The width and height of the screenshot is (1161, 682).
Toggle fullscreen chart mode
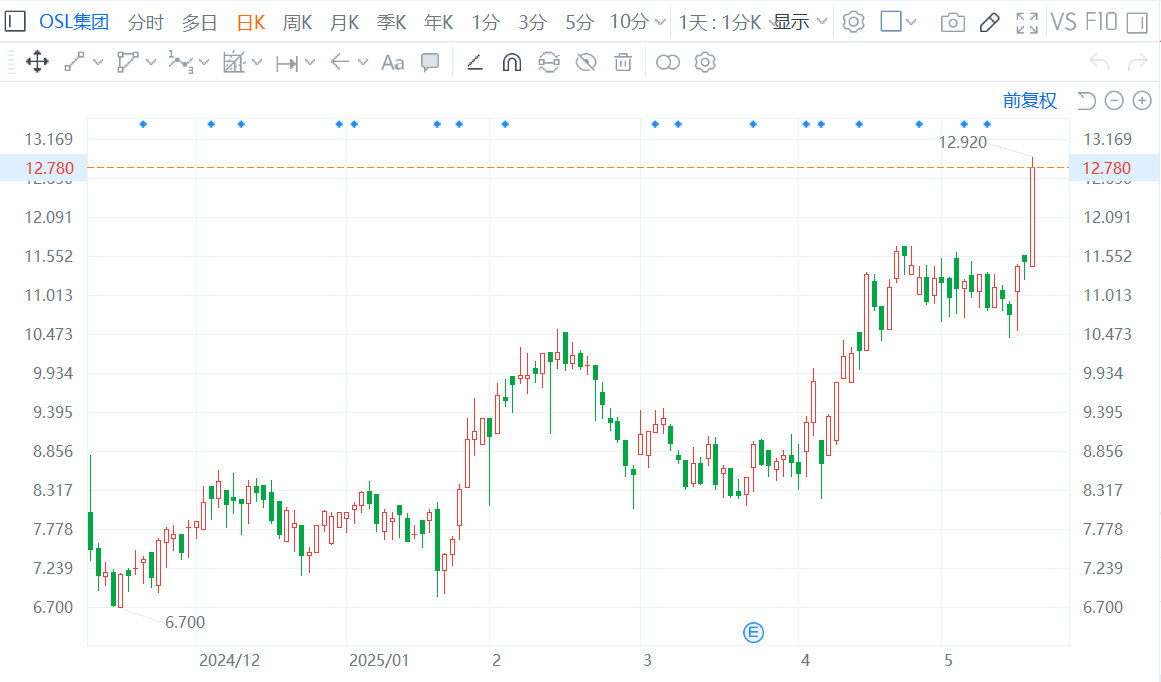pyautogui.click(x=1027, y=23)
